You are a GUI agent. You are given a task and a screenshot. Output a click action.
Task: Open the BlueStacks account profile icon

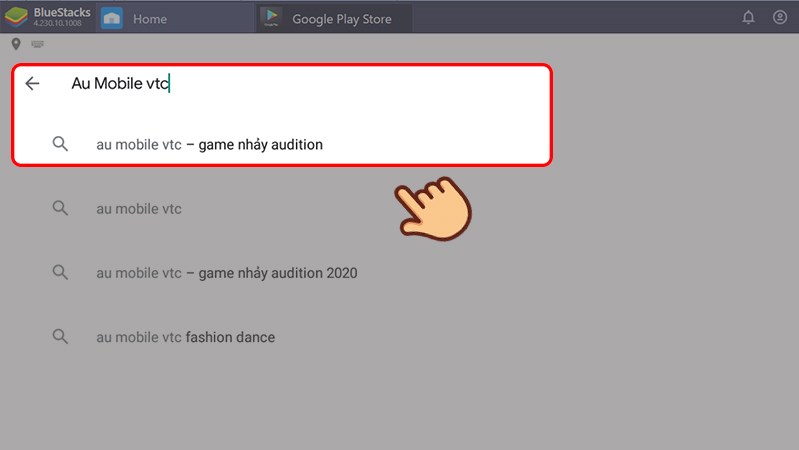coord(780,17)
